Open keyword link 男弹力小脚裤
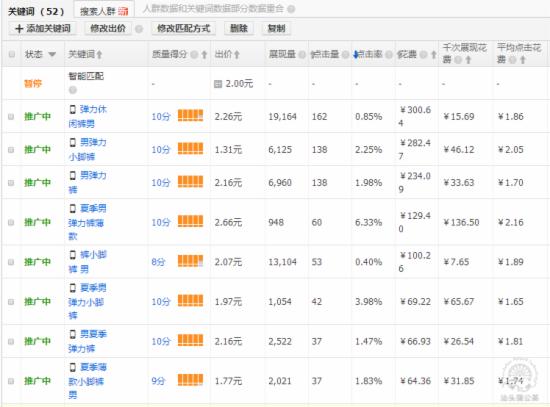The image size is (550, 407). 88,149
